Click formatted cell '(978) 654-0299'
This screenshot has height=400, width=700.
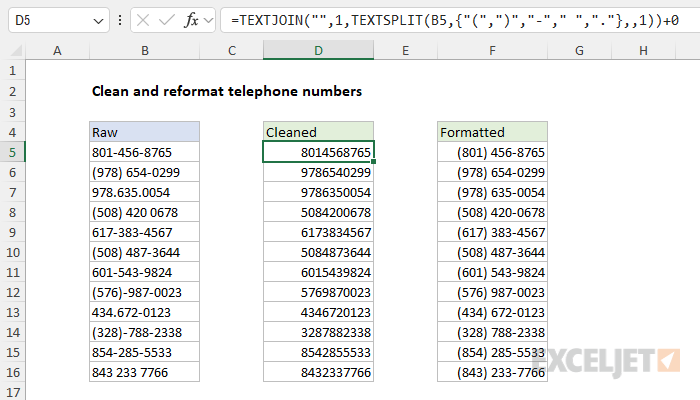tap(492, 172)
